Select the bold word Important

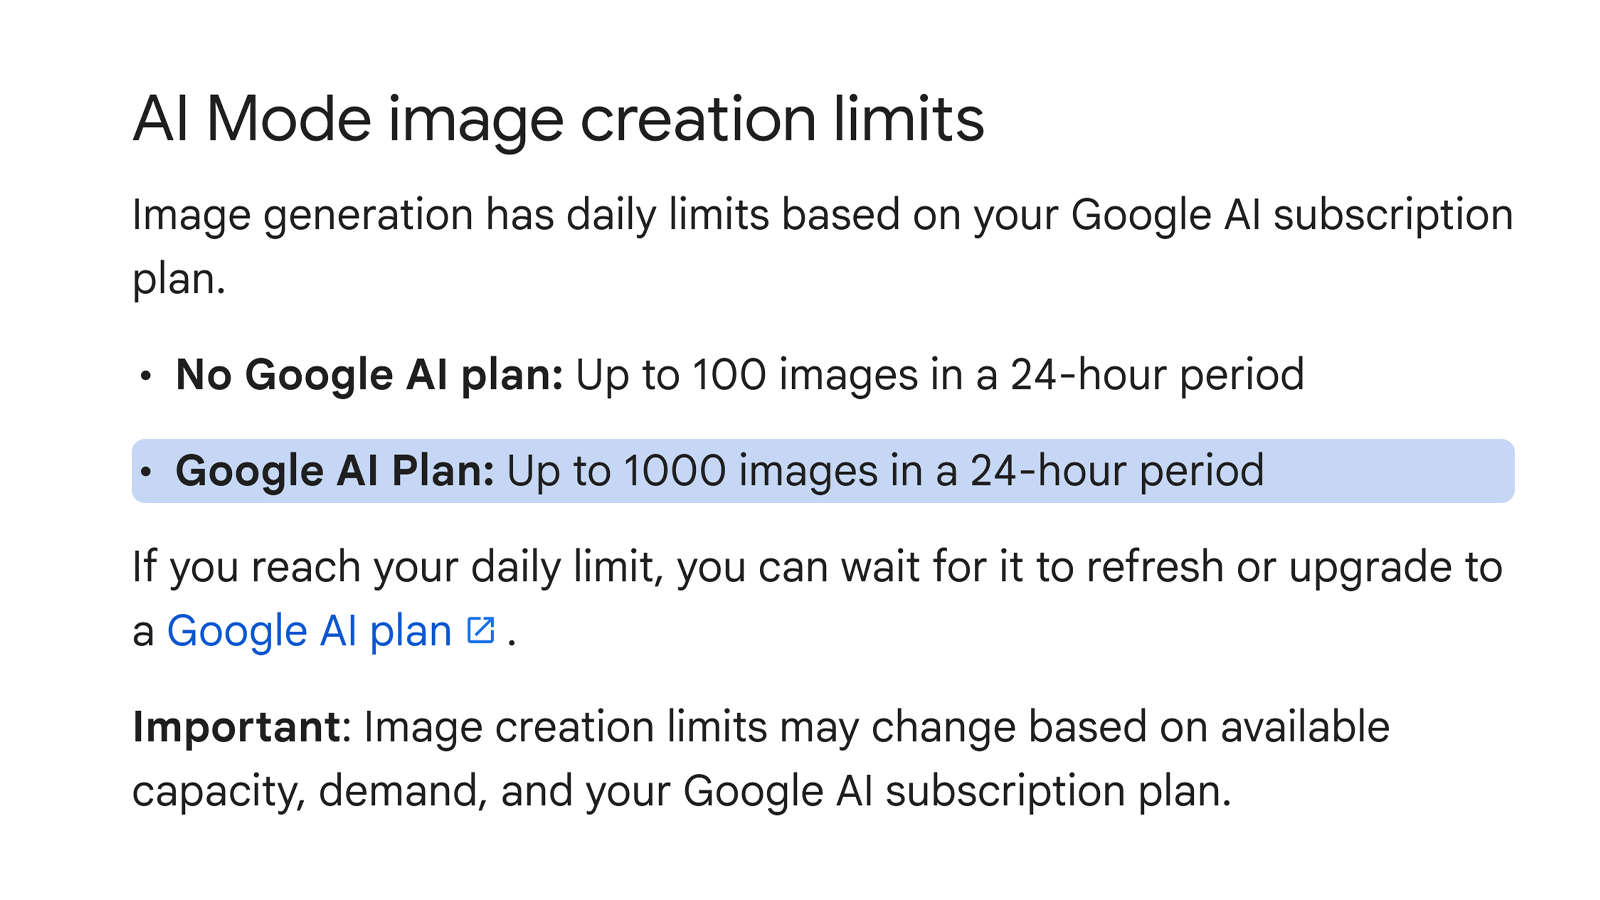237,728
